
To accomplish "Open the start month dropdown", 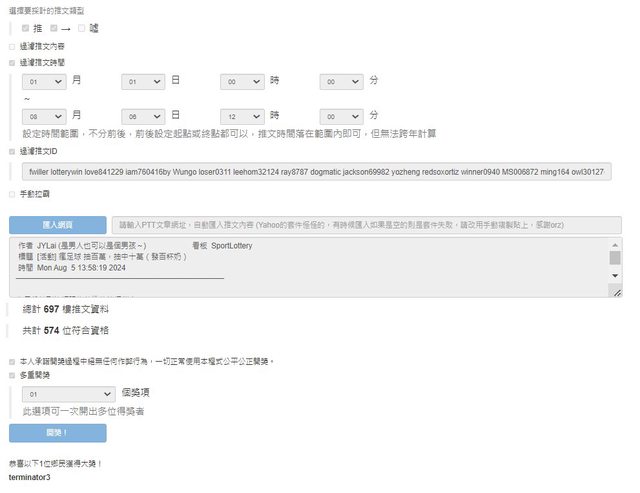I will [44, 81].
